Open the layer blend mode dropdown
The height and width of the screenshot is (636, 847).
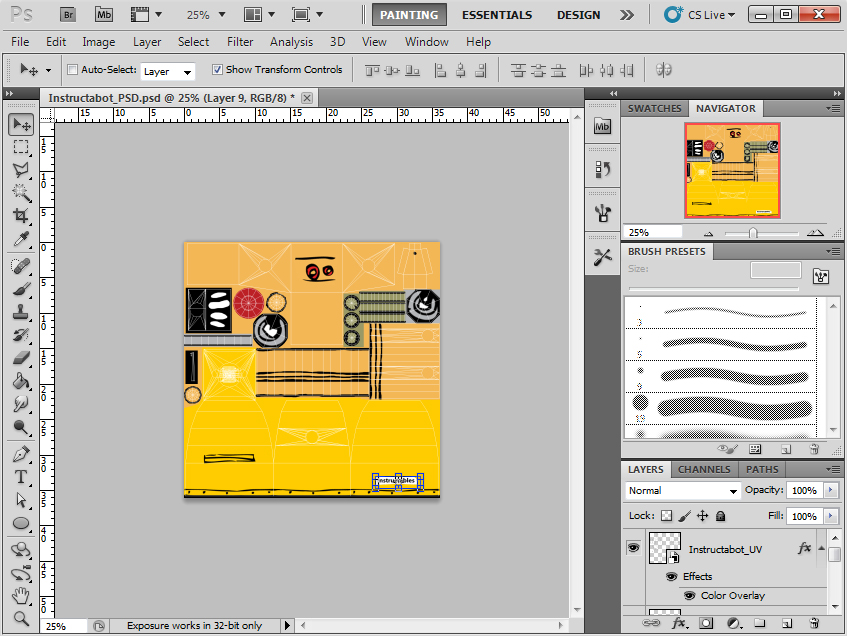pyautogui.click(x=682, y=490)
